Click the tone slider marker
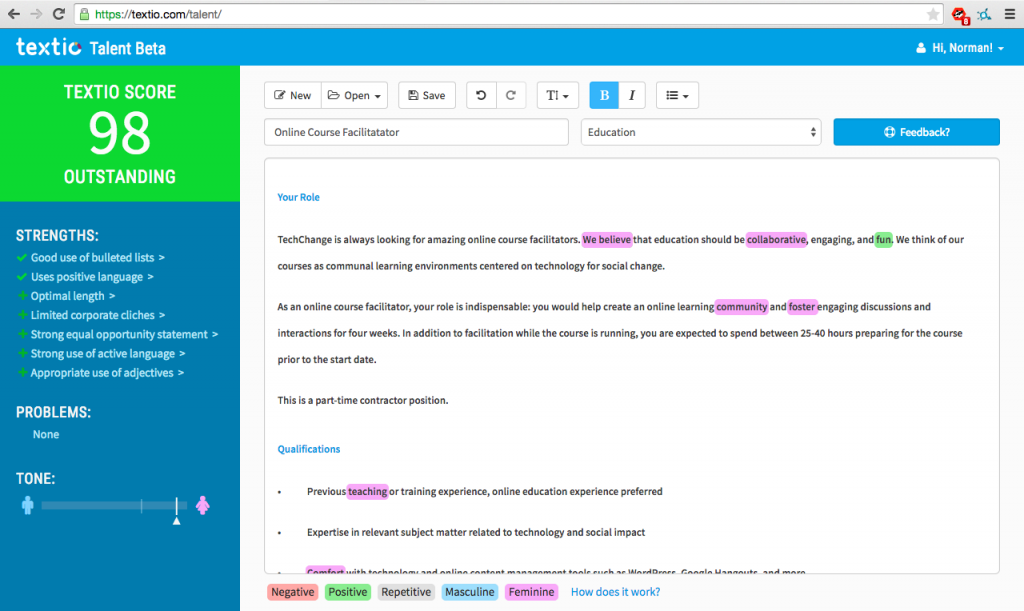The height and width of the screenshot is (611, 1024). [176, 510]
